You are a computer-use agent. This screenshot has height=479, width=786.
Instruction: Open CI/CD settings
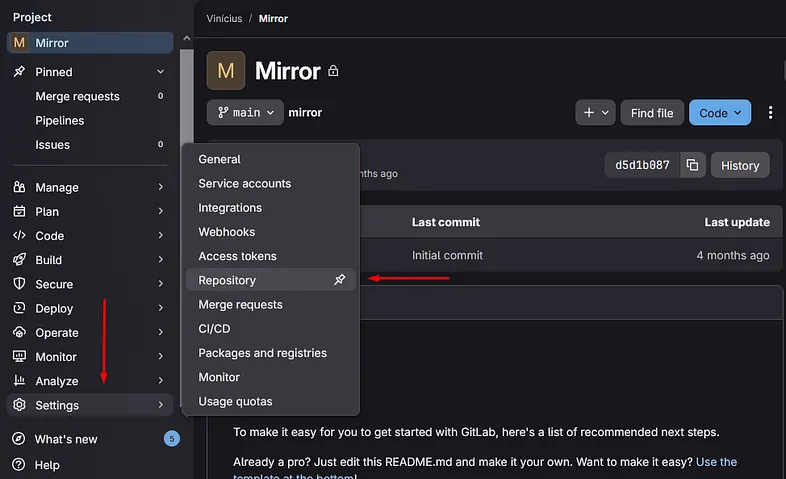pyautogui.click(x=270, y=328)
